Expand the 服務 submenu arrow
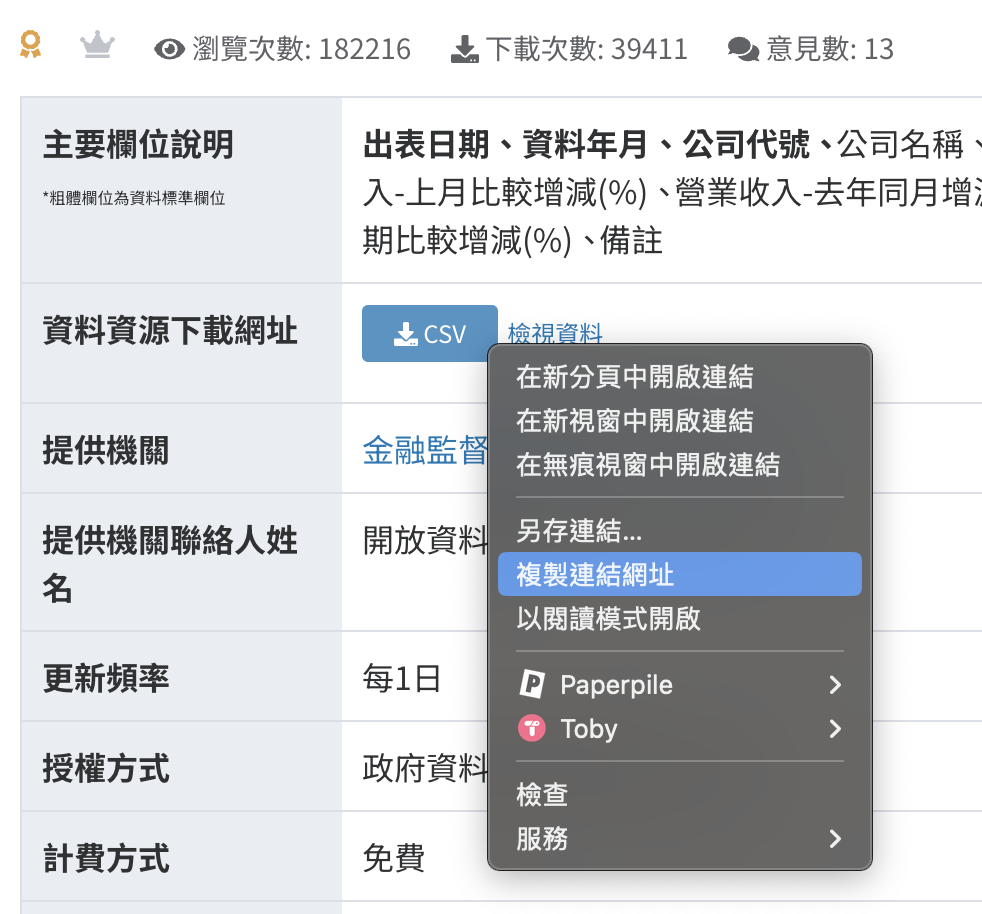982x914 pixels. (835, 838)
